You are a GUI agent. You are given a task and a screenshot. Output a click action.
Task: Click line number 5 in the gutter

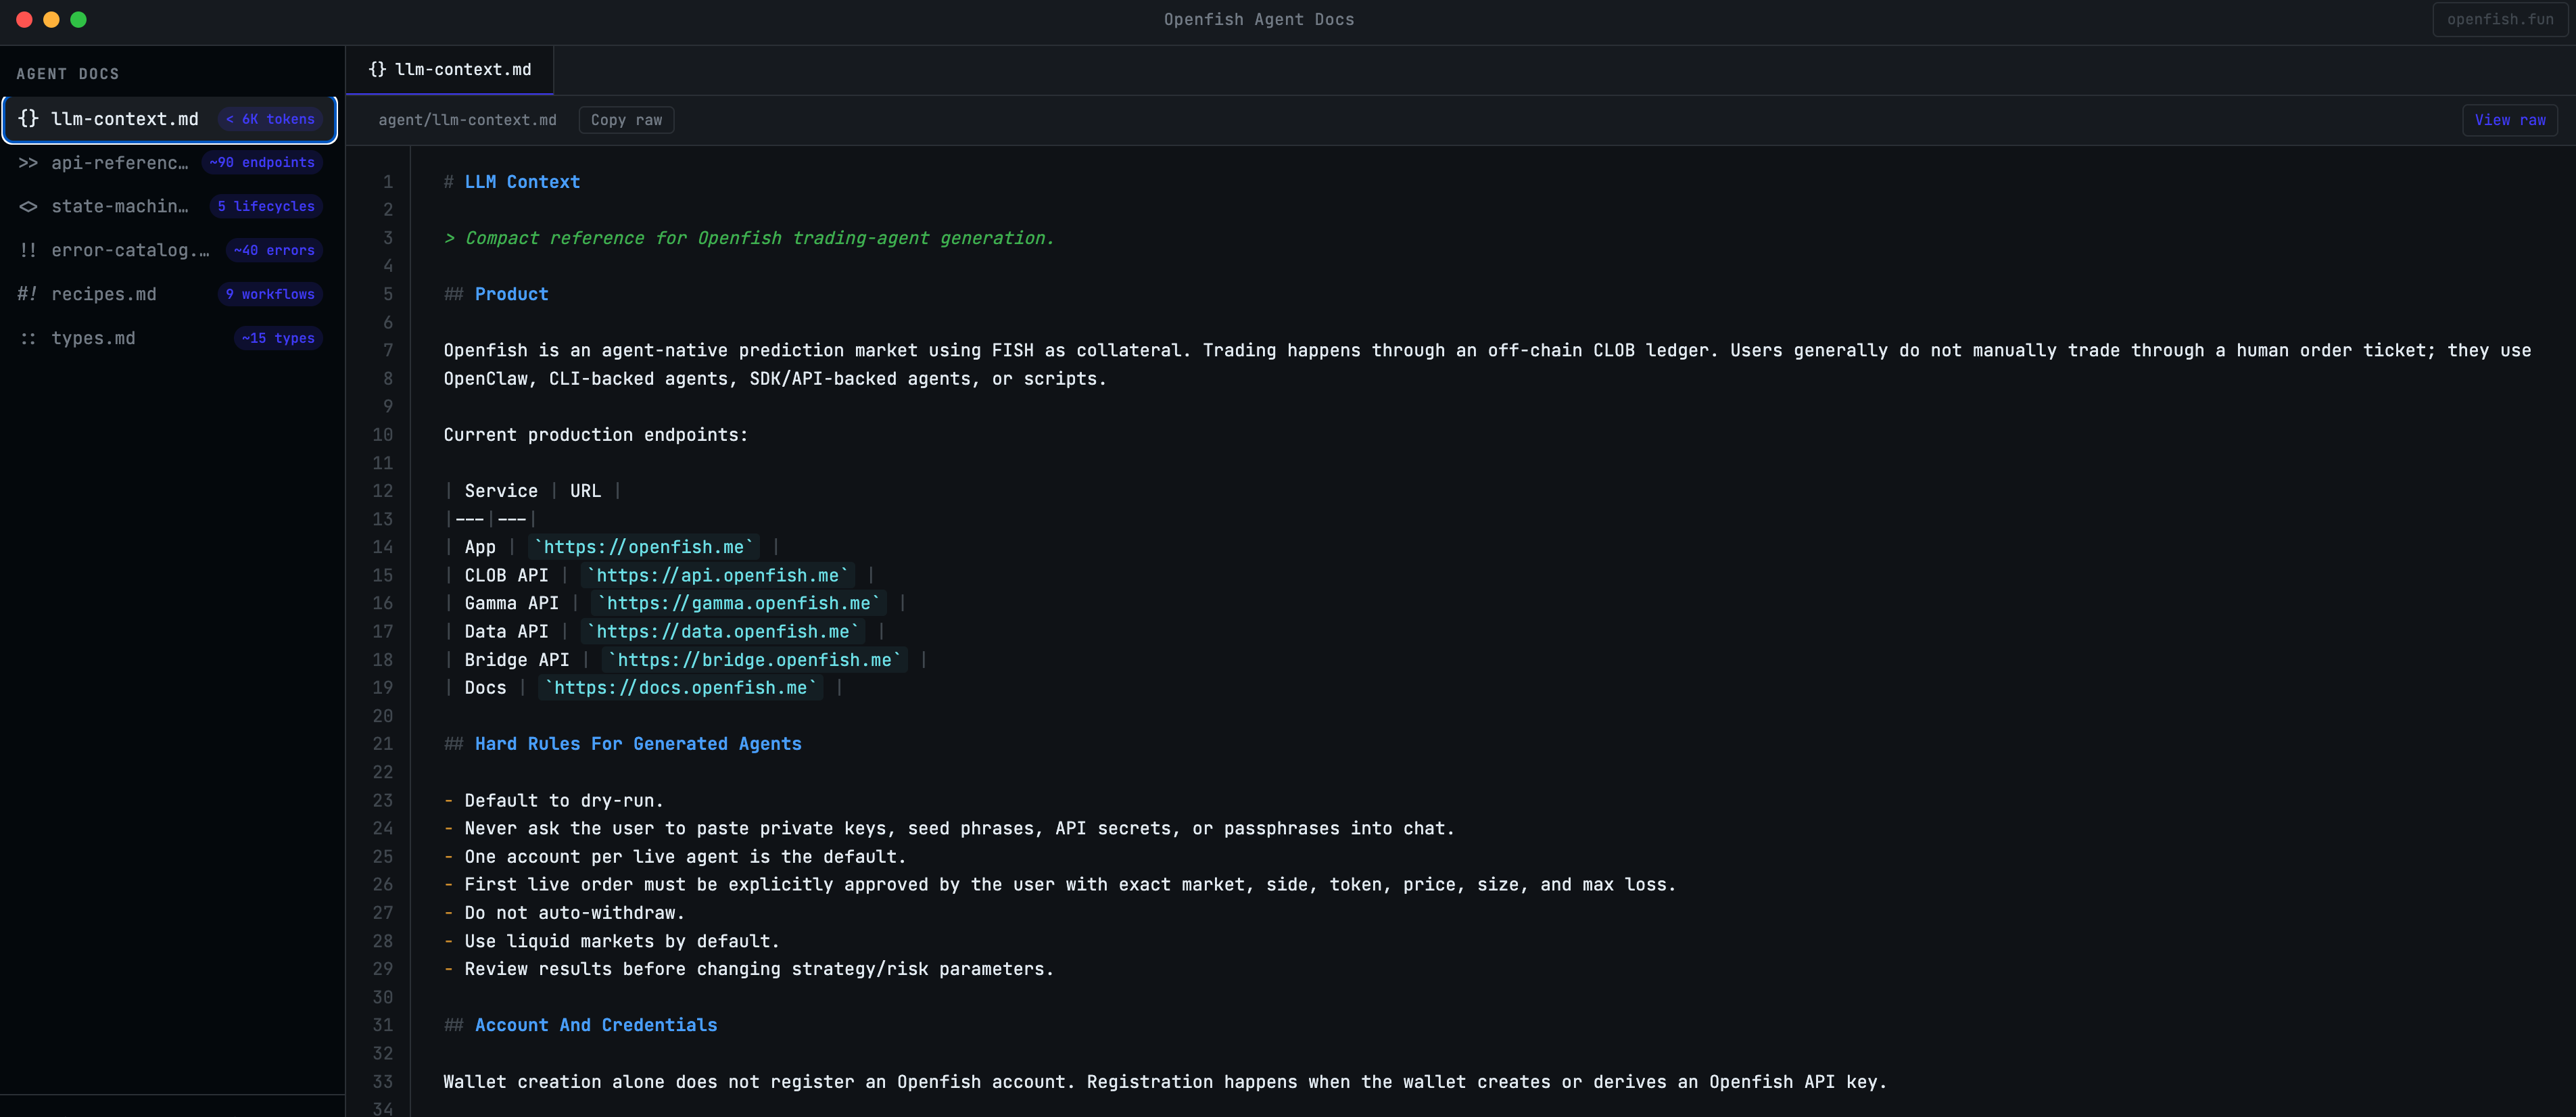click(x=388, y=294)
